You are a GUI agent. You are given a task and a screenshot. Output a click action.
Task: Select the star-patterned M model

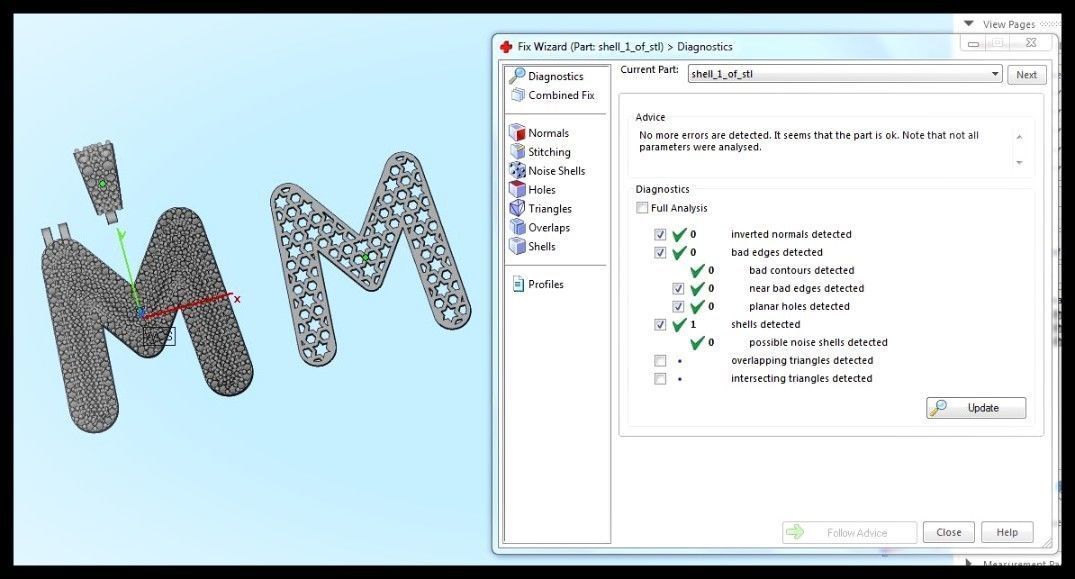(370, 258)
